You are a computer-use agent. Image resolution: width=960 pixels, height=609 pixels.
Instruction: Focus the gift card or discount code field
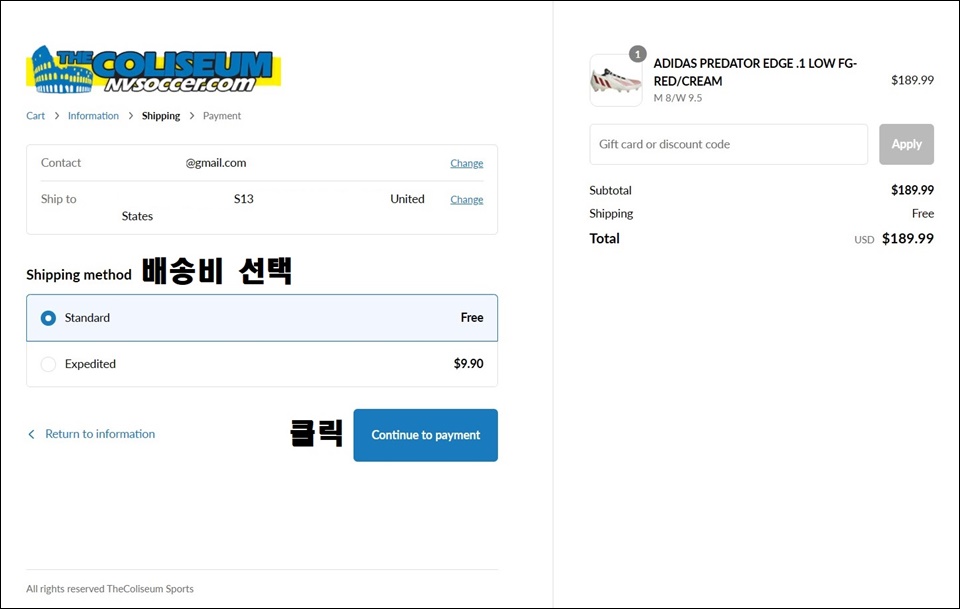pos(729,144)
